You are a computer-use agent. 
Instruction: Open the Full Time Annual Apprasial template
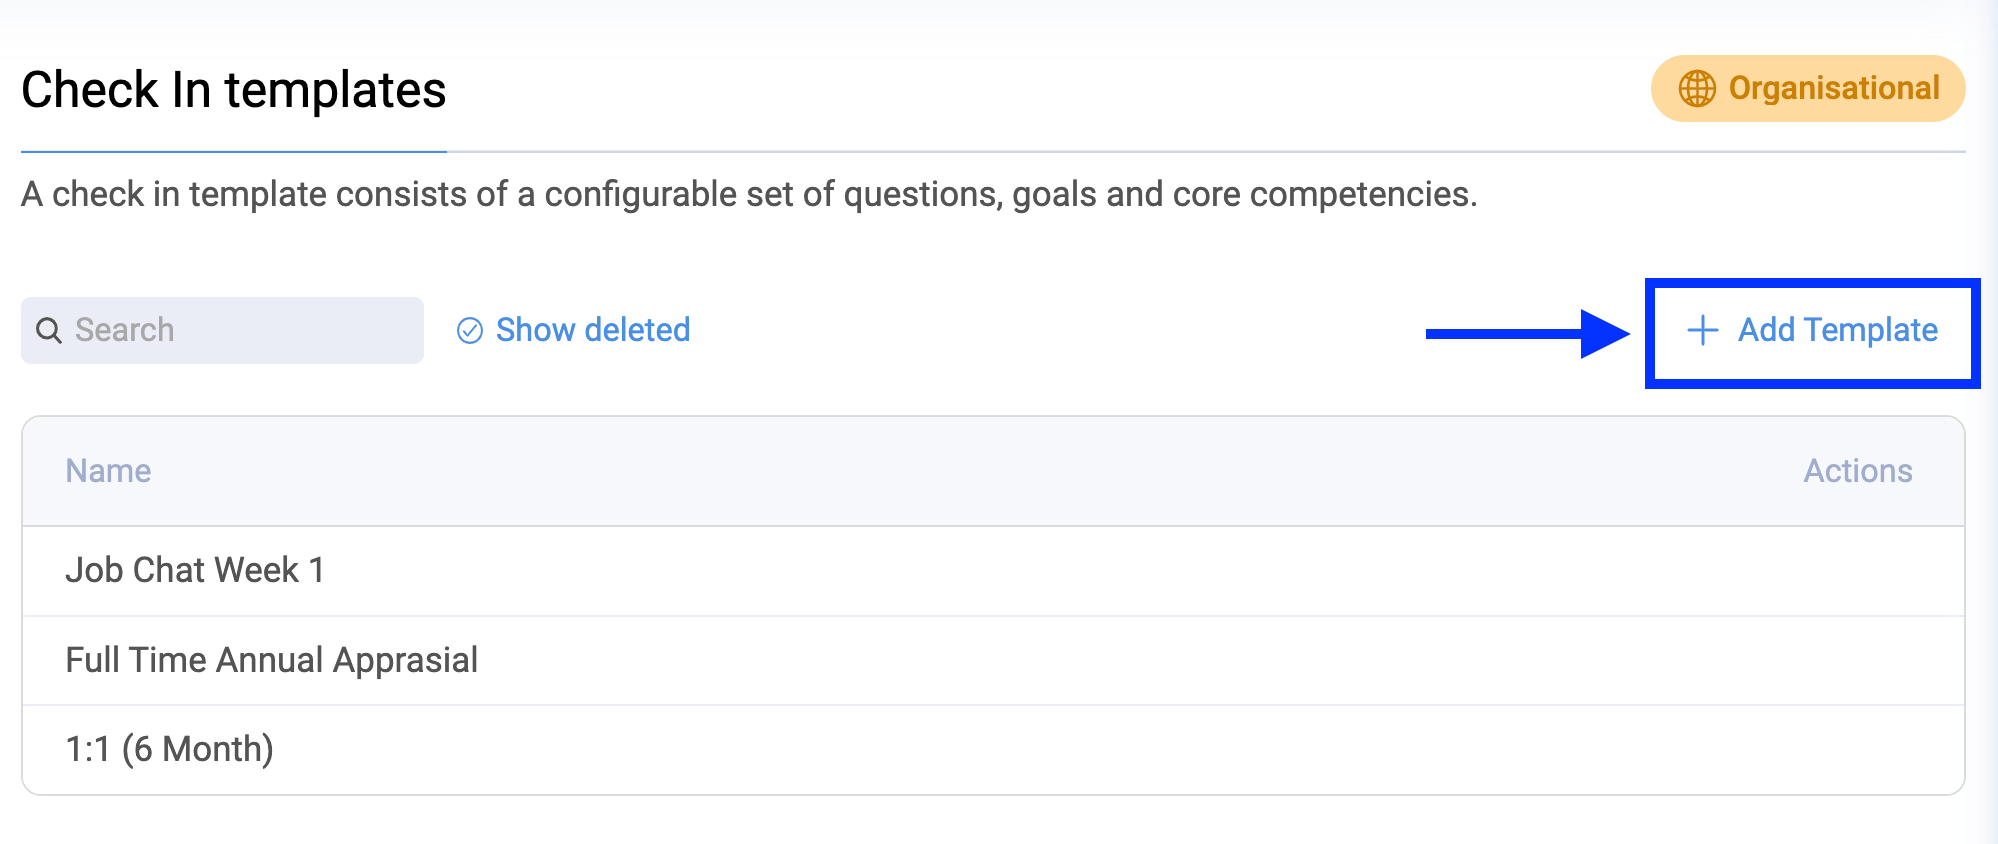point(271,659)
